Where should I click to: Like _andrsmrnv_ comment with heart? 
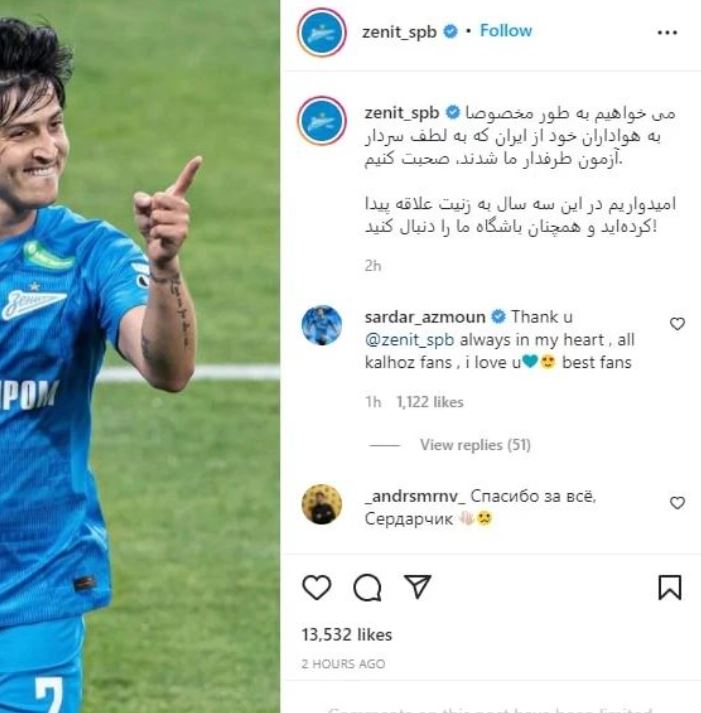(x=677, y=502)
